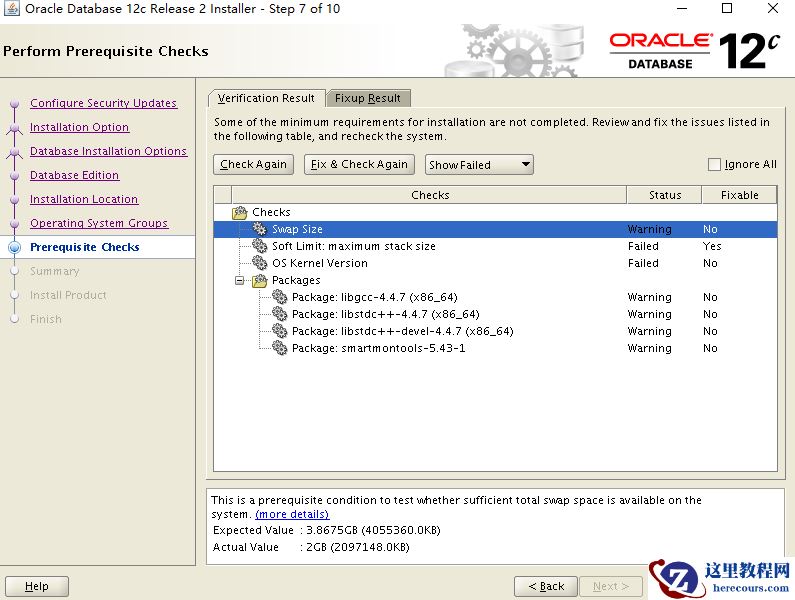Switch to the Verification Result tab

(266, 98)
